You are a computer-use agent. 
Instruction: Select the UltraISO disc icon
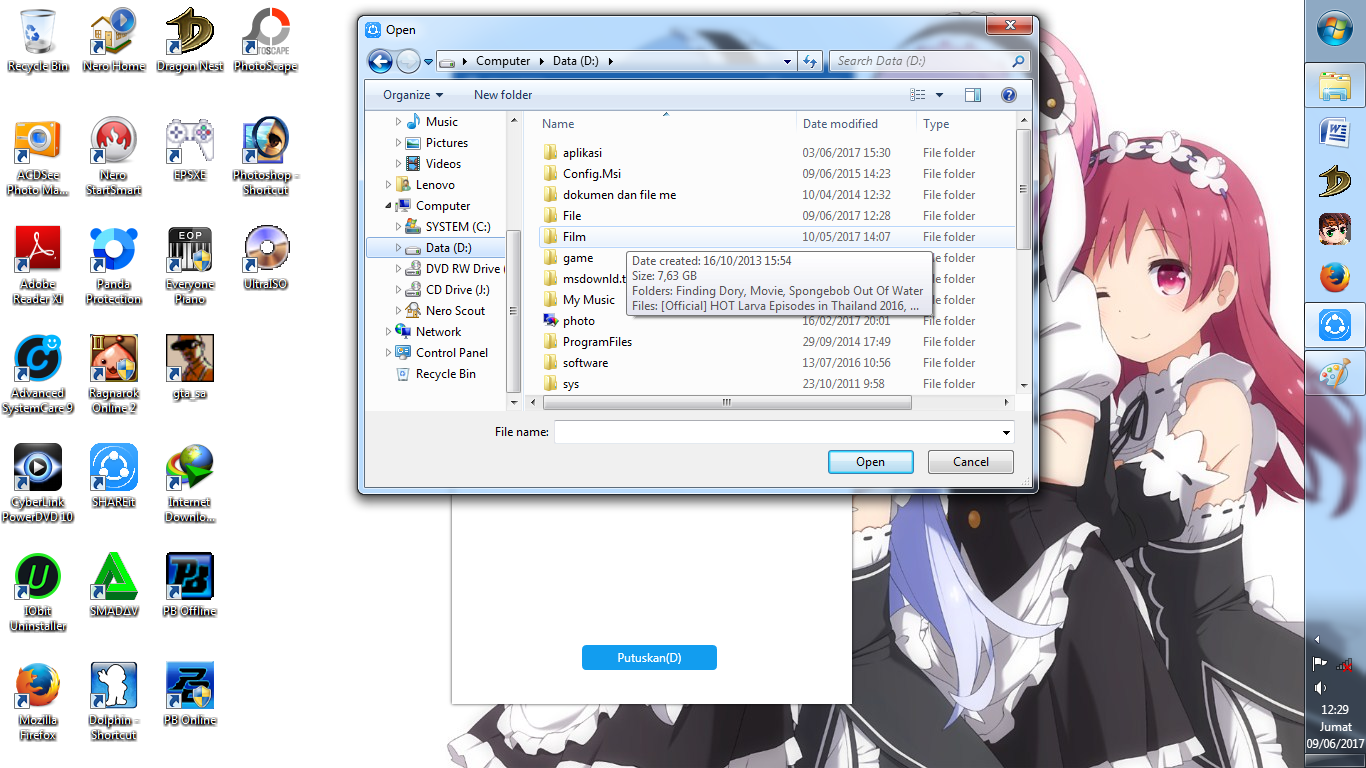click(266, 258)
